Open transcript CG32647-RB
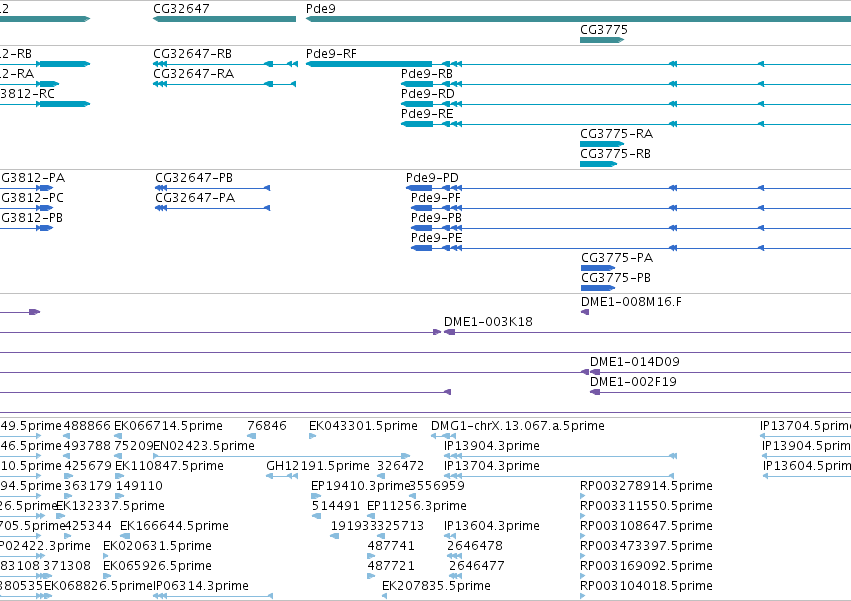The image size is (851, 601). pos(192,54)
